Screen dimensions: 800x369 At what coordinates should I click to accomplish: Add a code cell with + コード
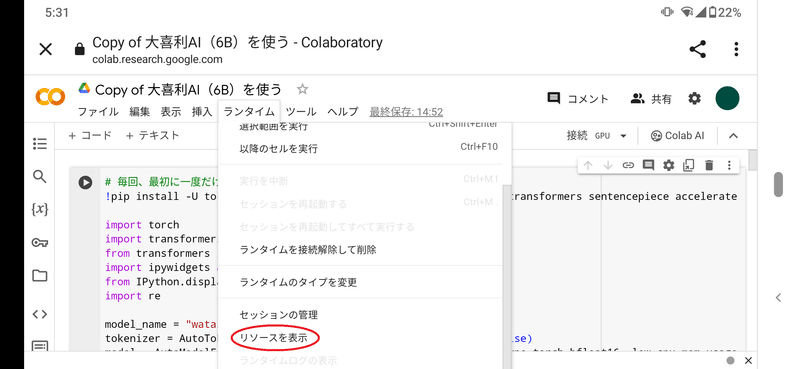coord(90,136)
